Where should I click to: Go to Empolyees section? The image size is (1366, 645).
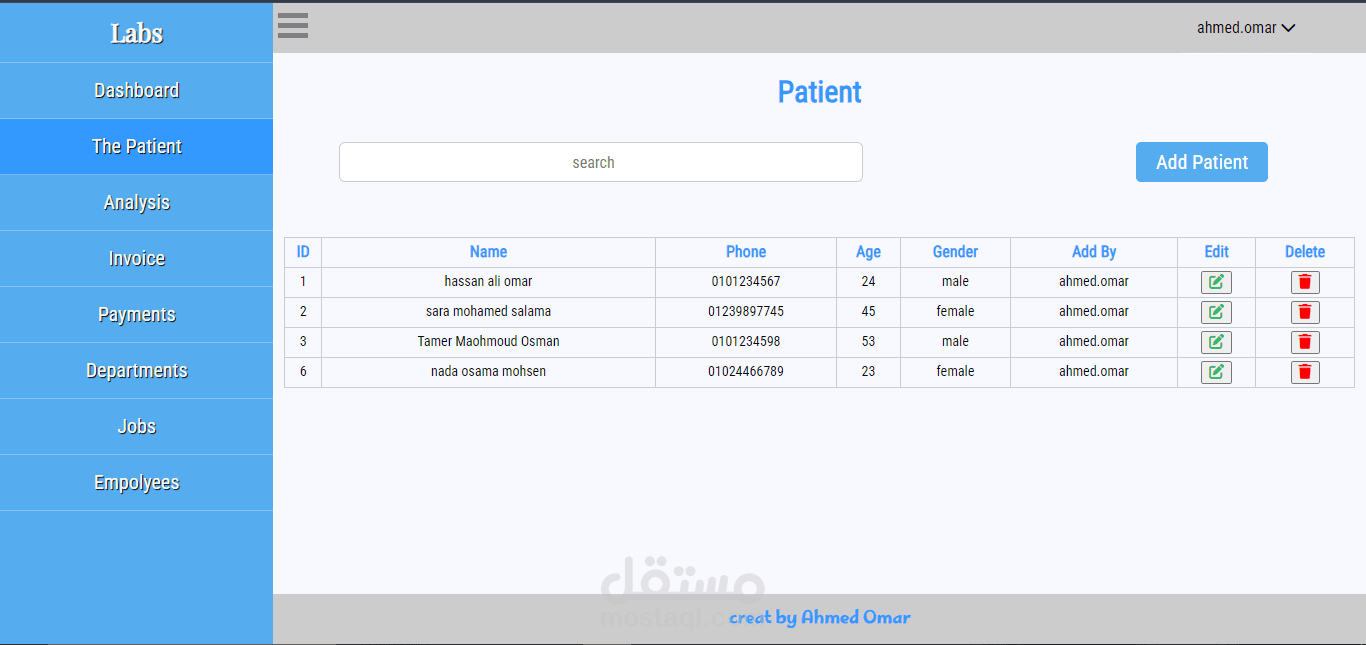137,483
